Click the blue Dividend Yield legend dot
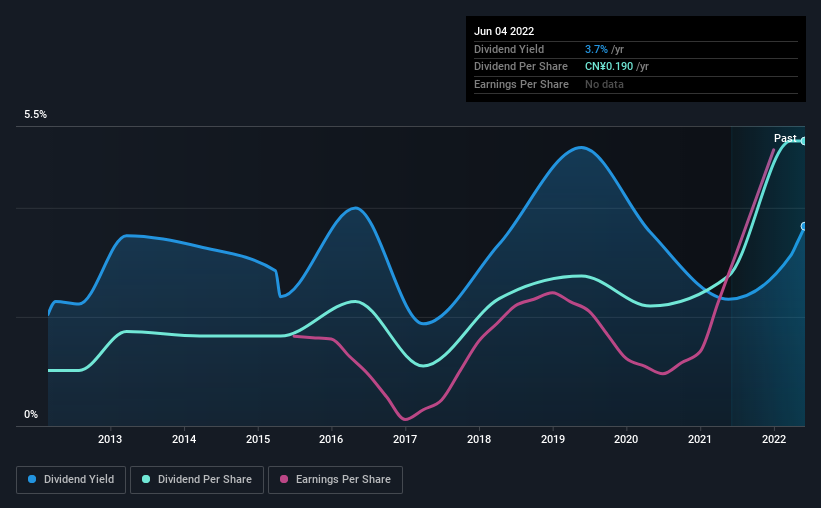This screenshot has height=508, width=821. pyautogui.click(x=32, y=479)
